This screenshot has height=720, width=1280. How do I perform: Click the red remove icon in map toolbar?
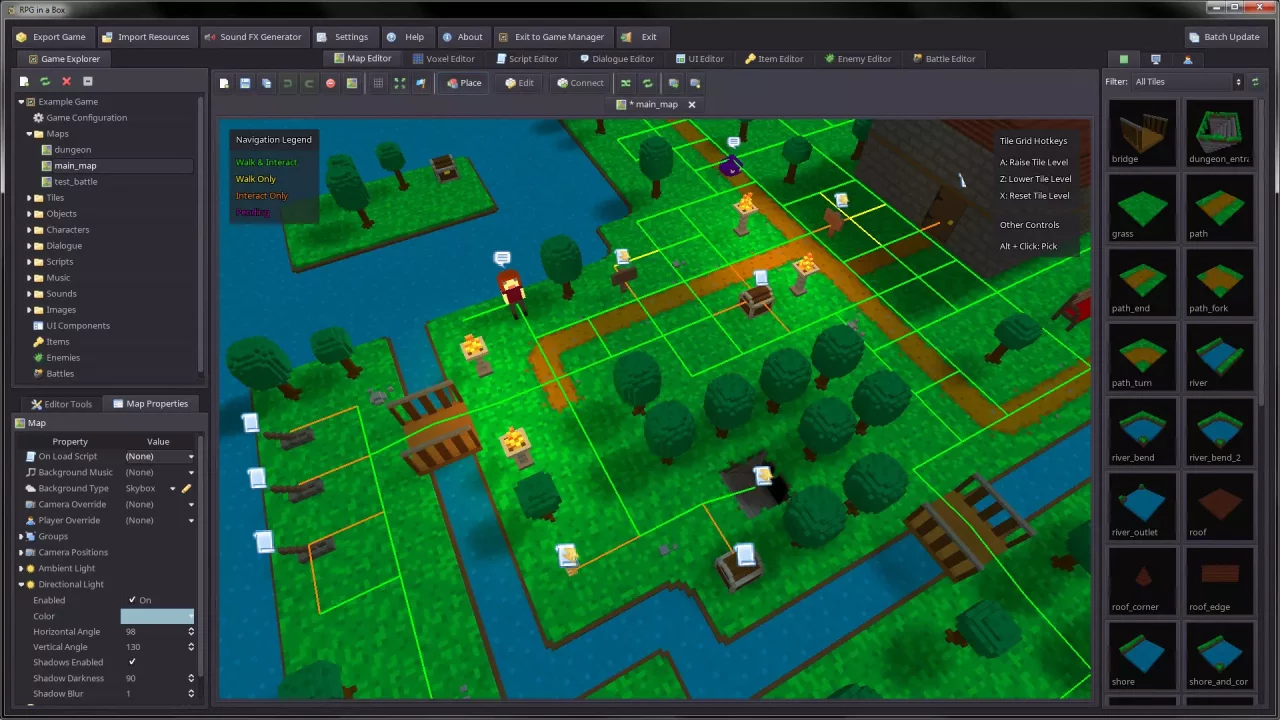point(331,83)
